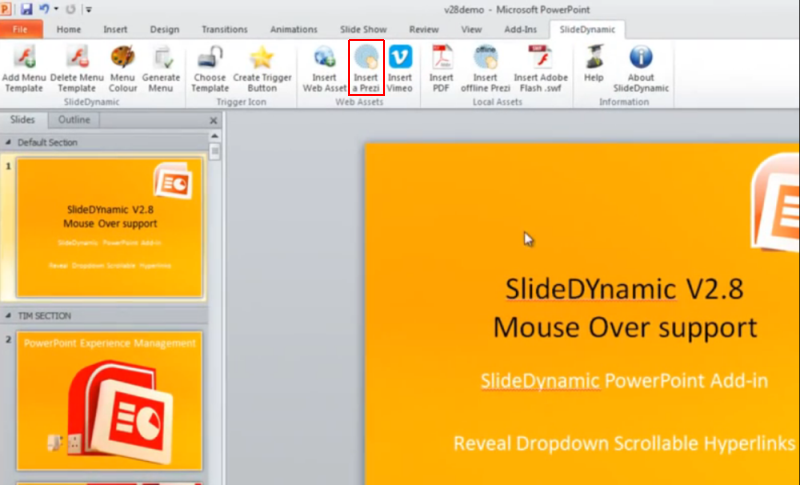Click the Insert Vimeo icon
800x485 pixels.
[400, 56]
